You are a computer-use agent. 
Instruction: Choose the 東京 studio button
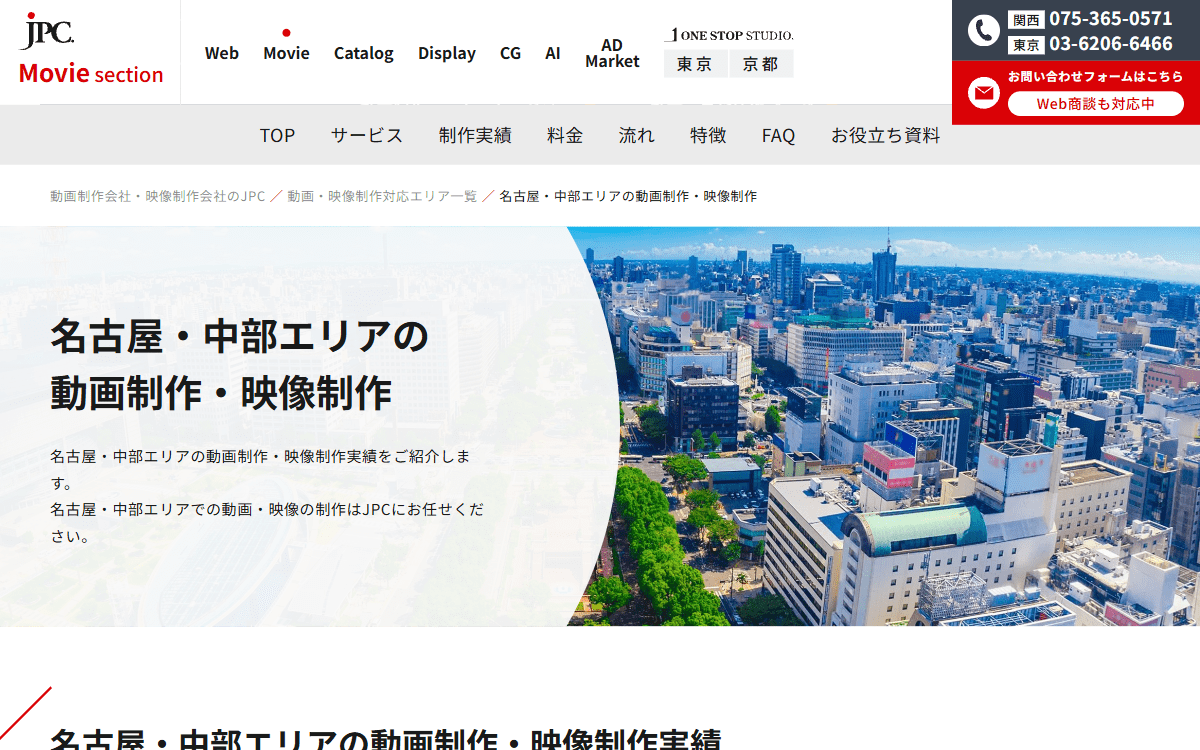[695, 64]
